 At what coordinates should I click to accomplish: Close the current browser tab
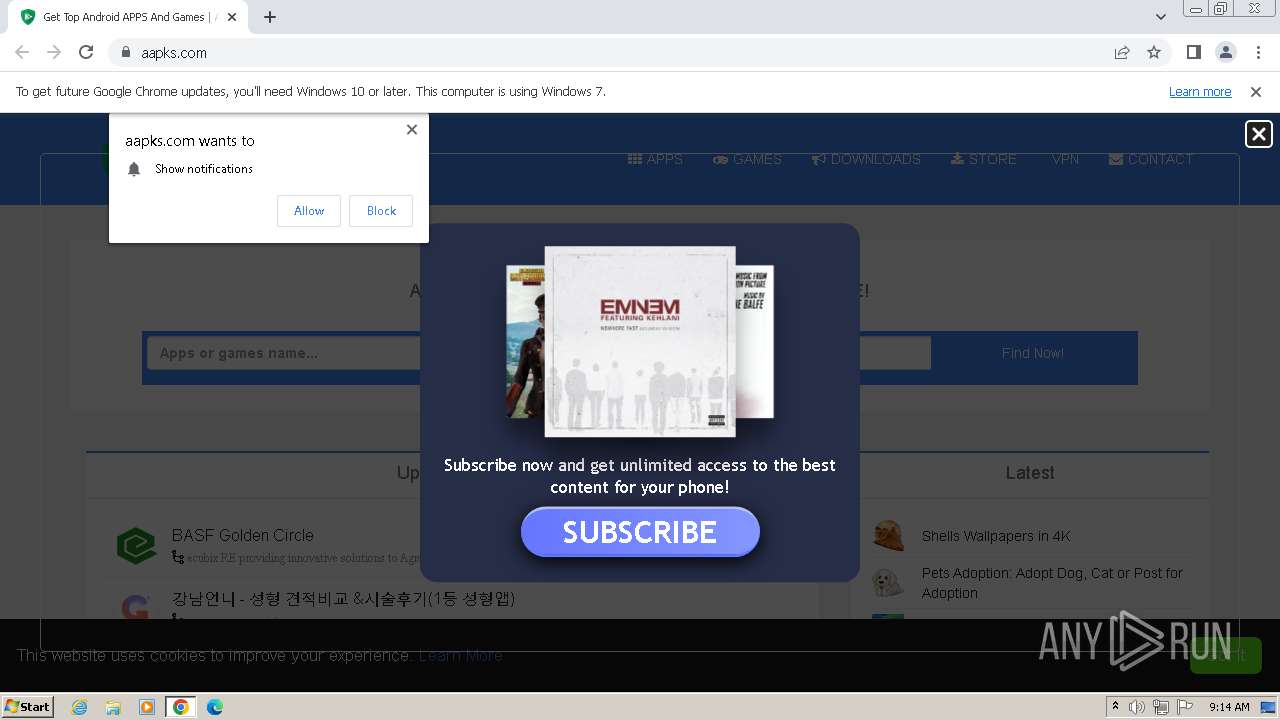click(232, 17)
